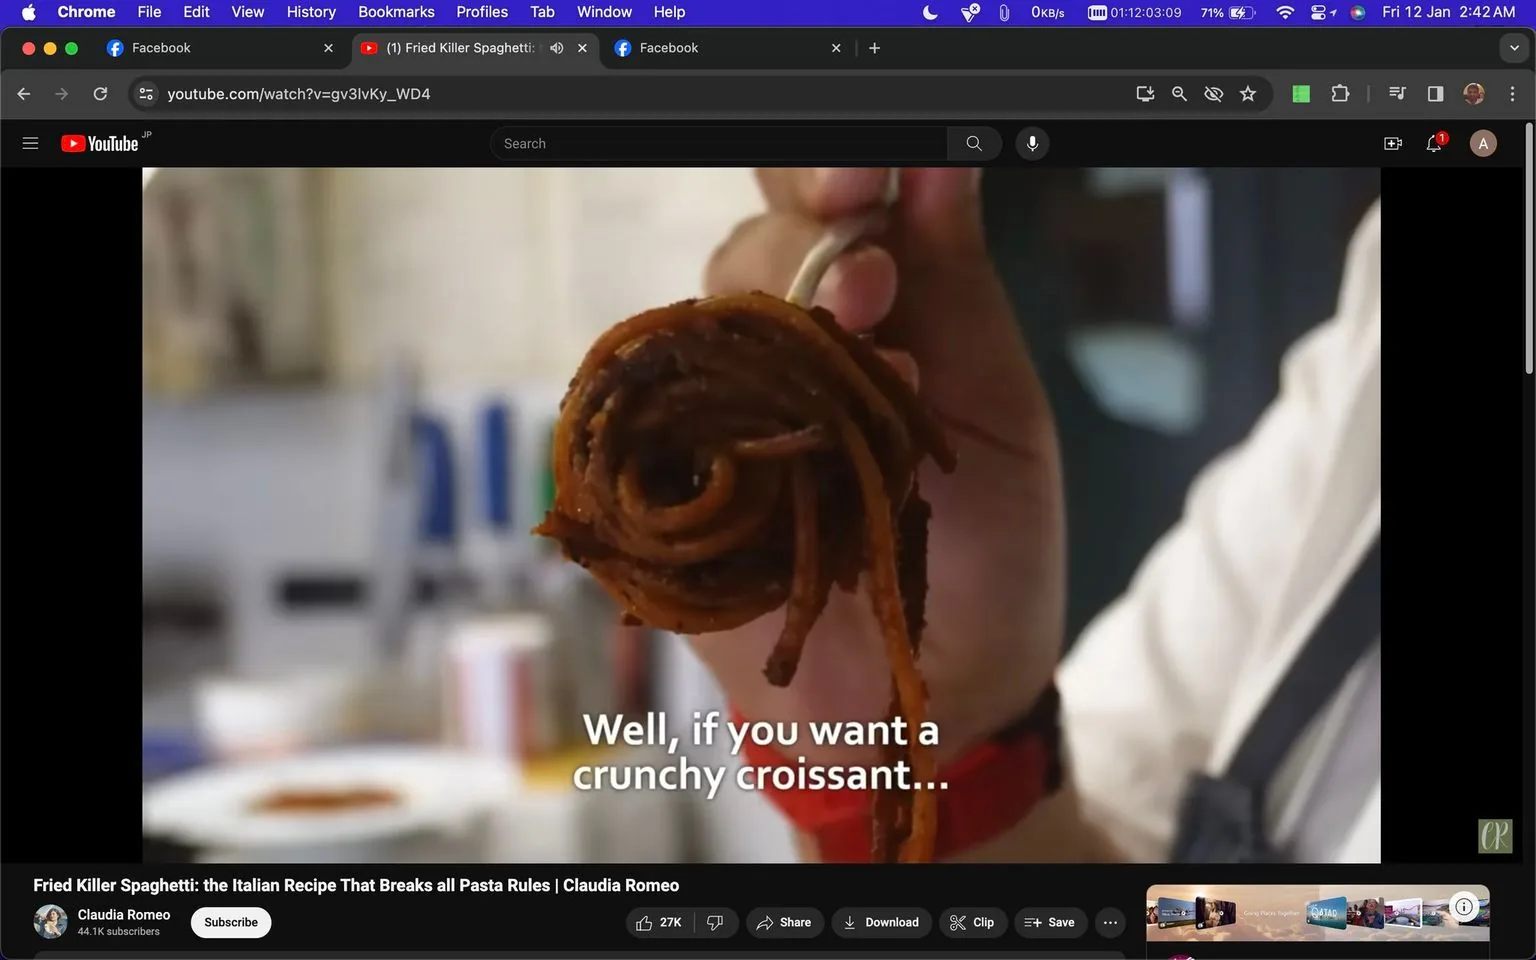Screen dimensions: 1536x960
Task: Mute the tab using its speaker icon
Action: pyautogui.click(x=556, y=47)
